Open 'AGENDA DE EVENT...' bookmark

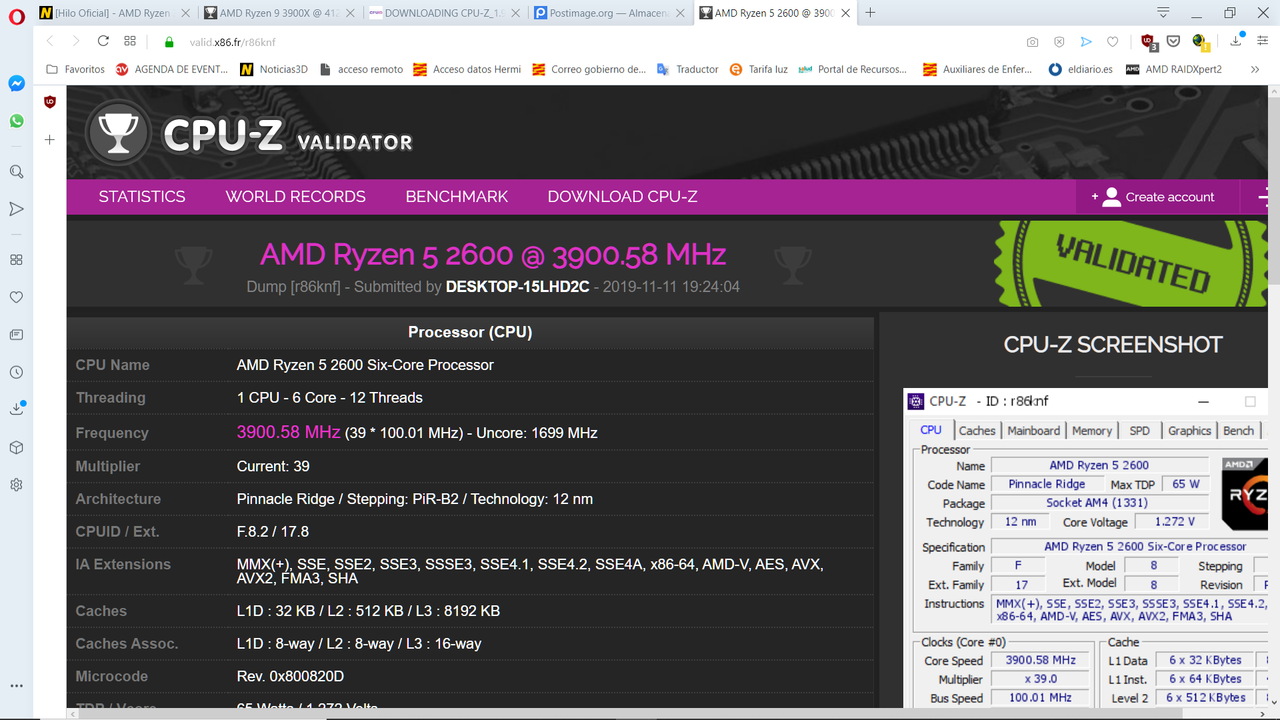coord(172,69)
